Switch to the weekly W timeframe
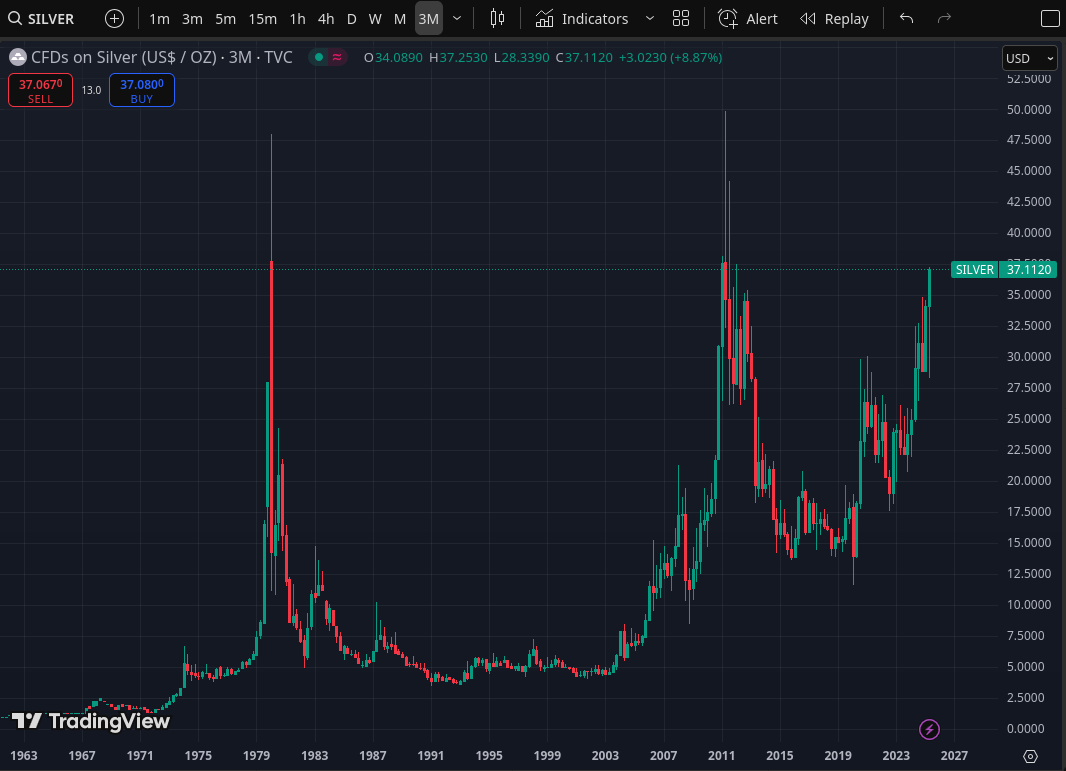The width and height of the screenshot is (1066, 771). [375, 18]
